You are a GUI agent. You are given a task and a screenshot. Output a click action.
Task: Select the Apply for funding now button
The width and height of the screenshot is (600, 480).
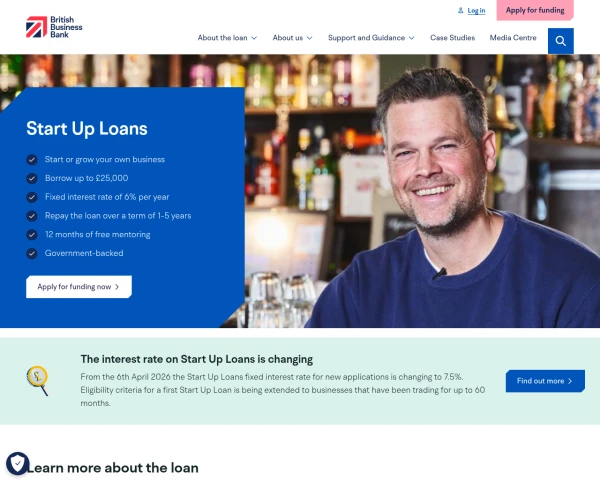coord(79,287)
